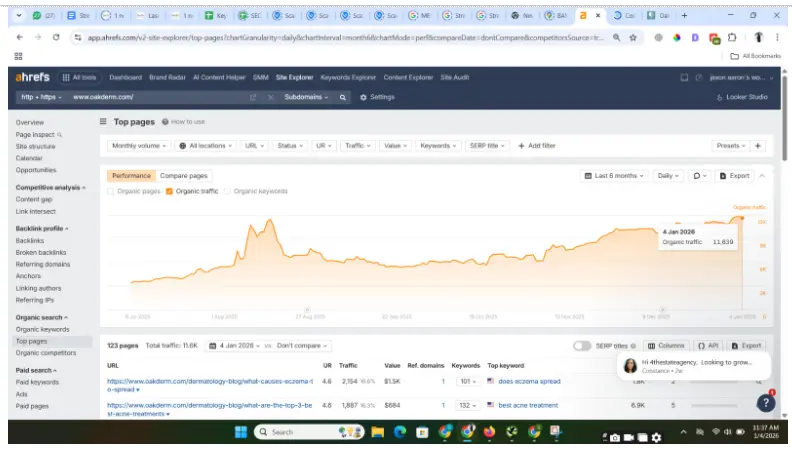Screen dimensions: 792x449
Task: Open Firefox from taskbar
Action: point(489,432)
